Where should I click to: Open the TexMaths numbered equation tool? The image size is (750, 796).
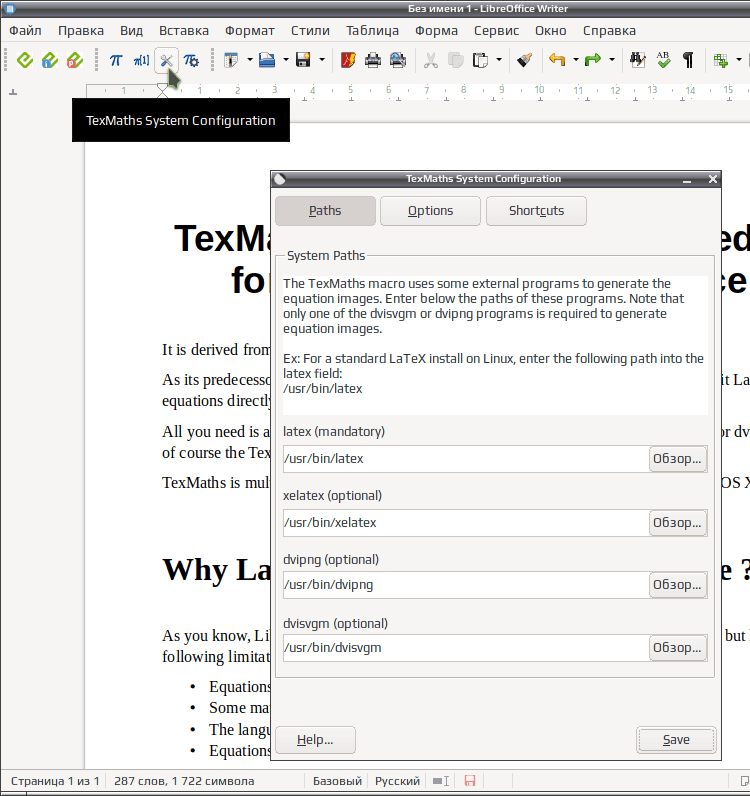coord(141,60)
